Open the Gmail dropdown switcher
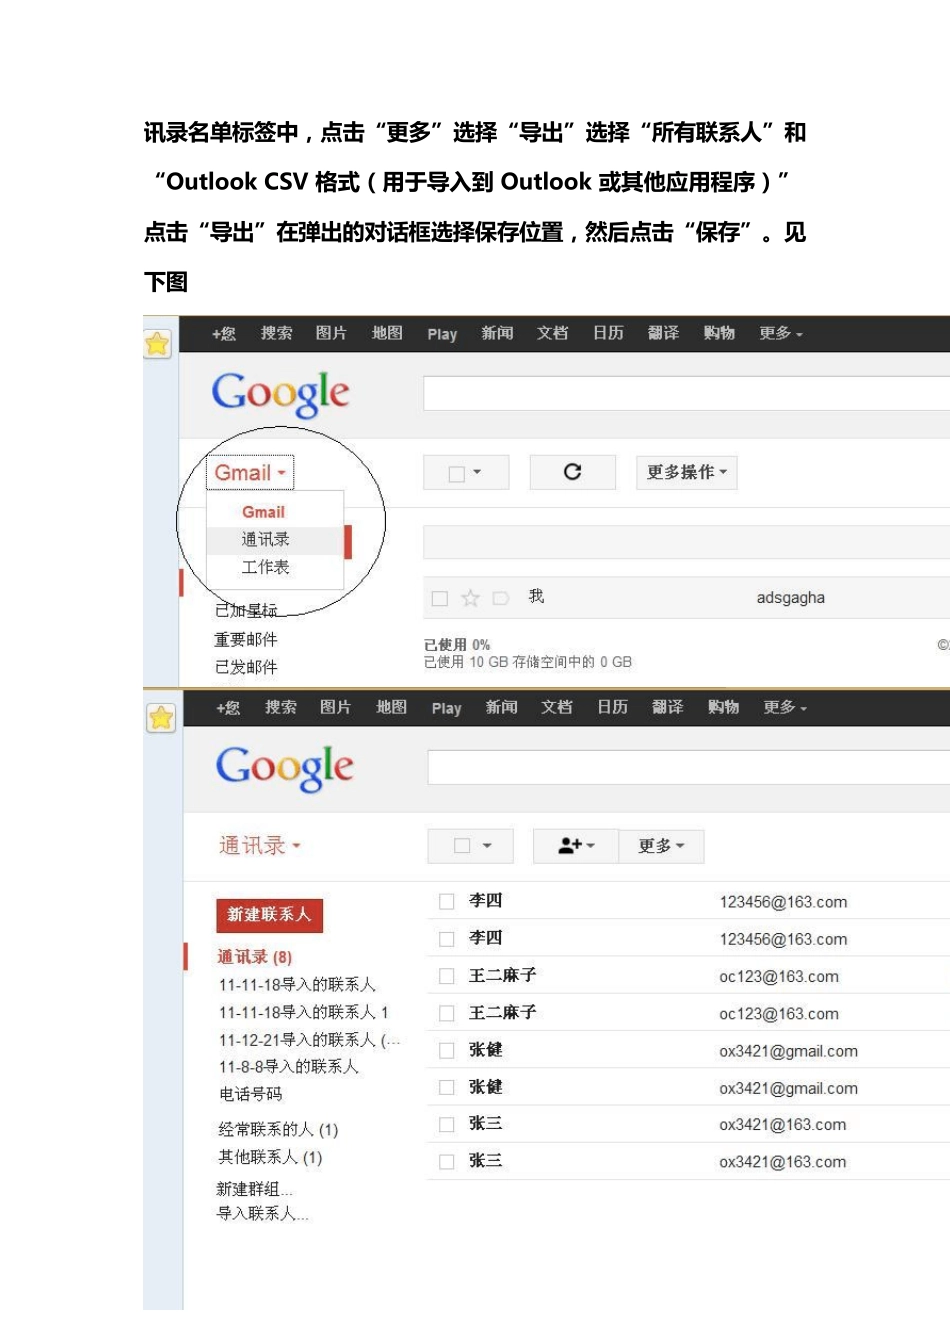Screen dimensions: 950x1344 coord(250,473)
